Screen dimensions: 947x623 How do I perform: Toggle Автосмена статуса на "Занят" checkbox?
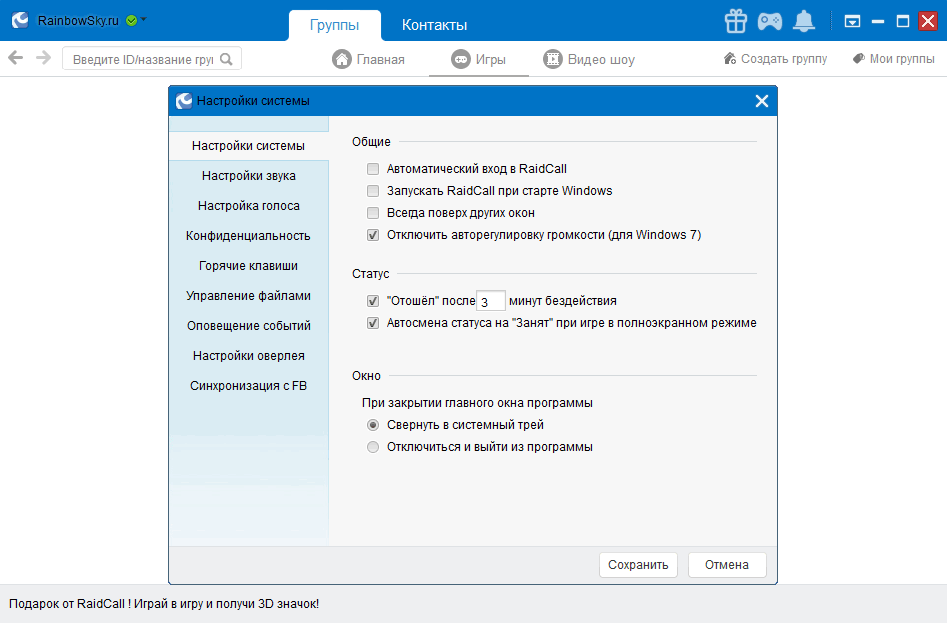pos(373,323)
